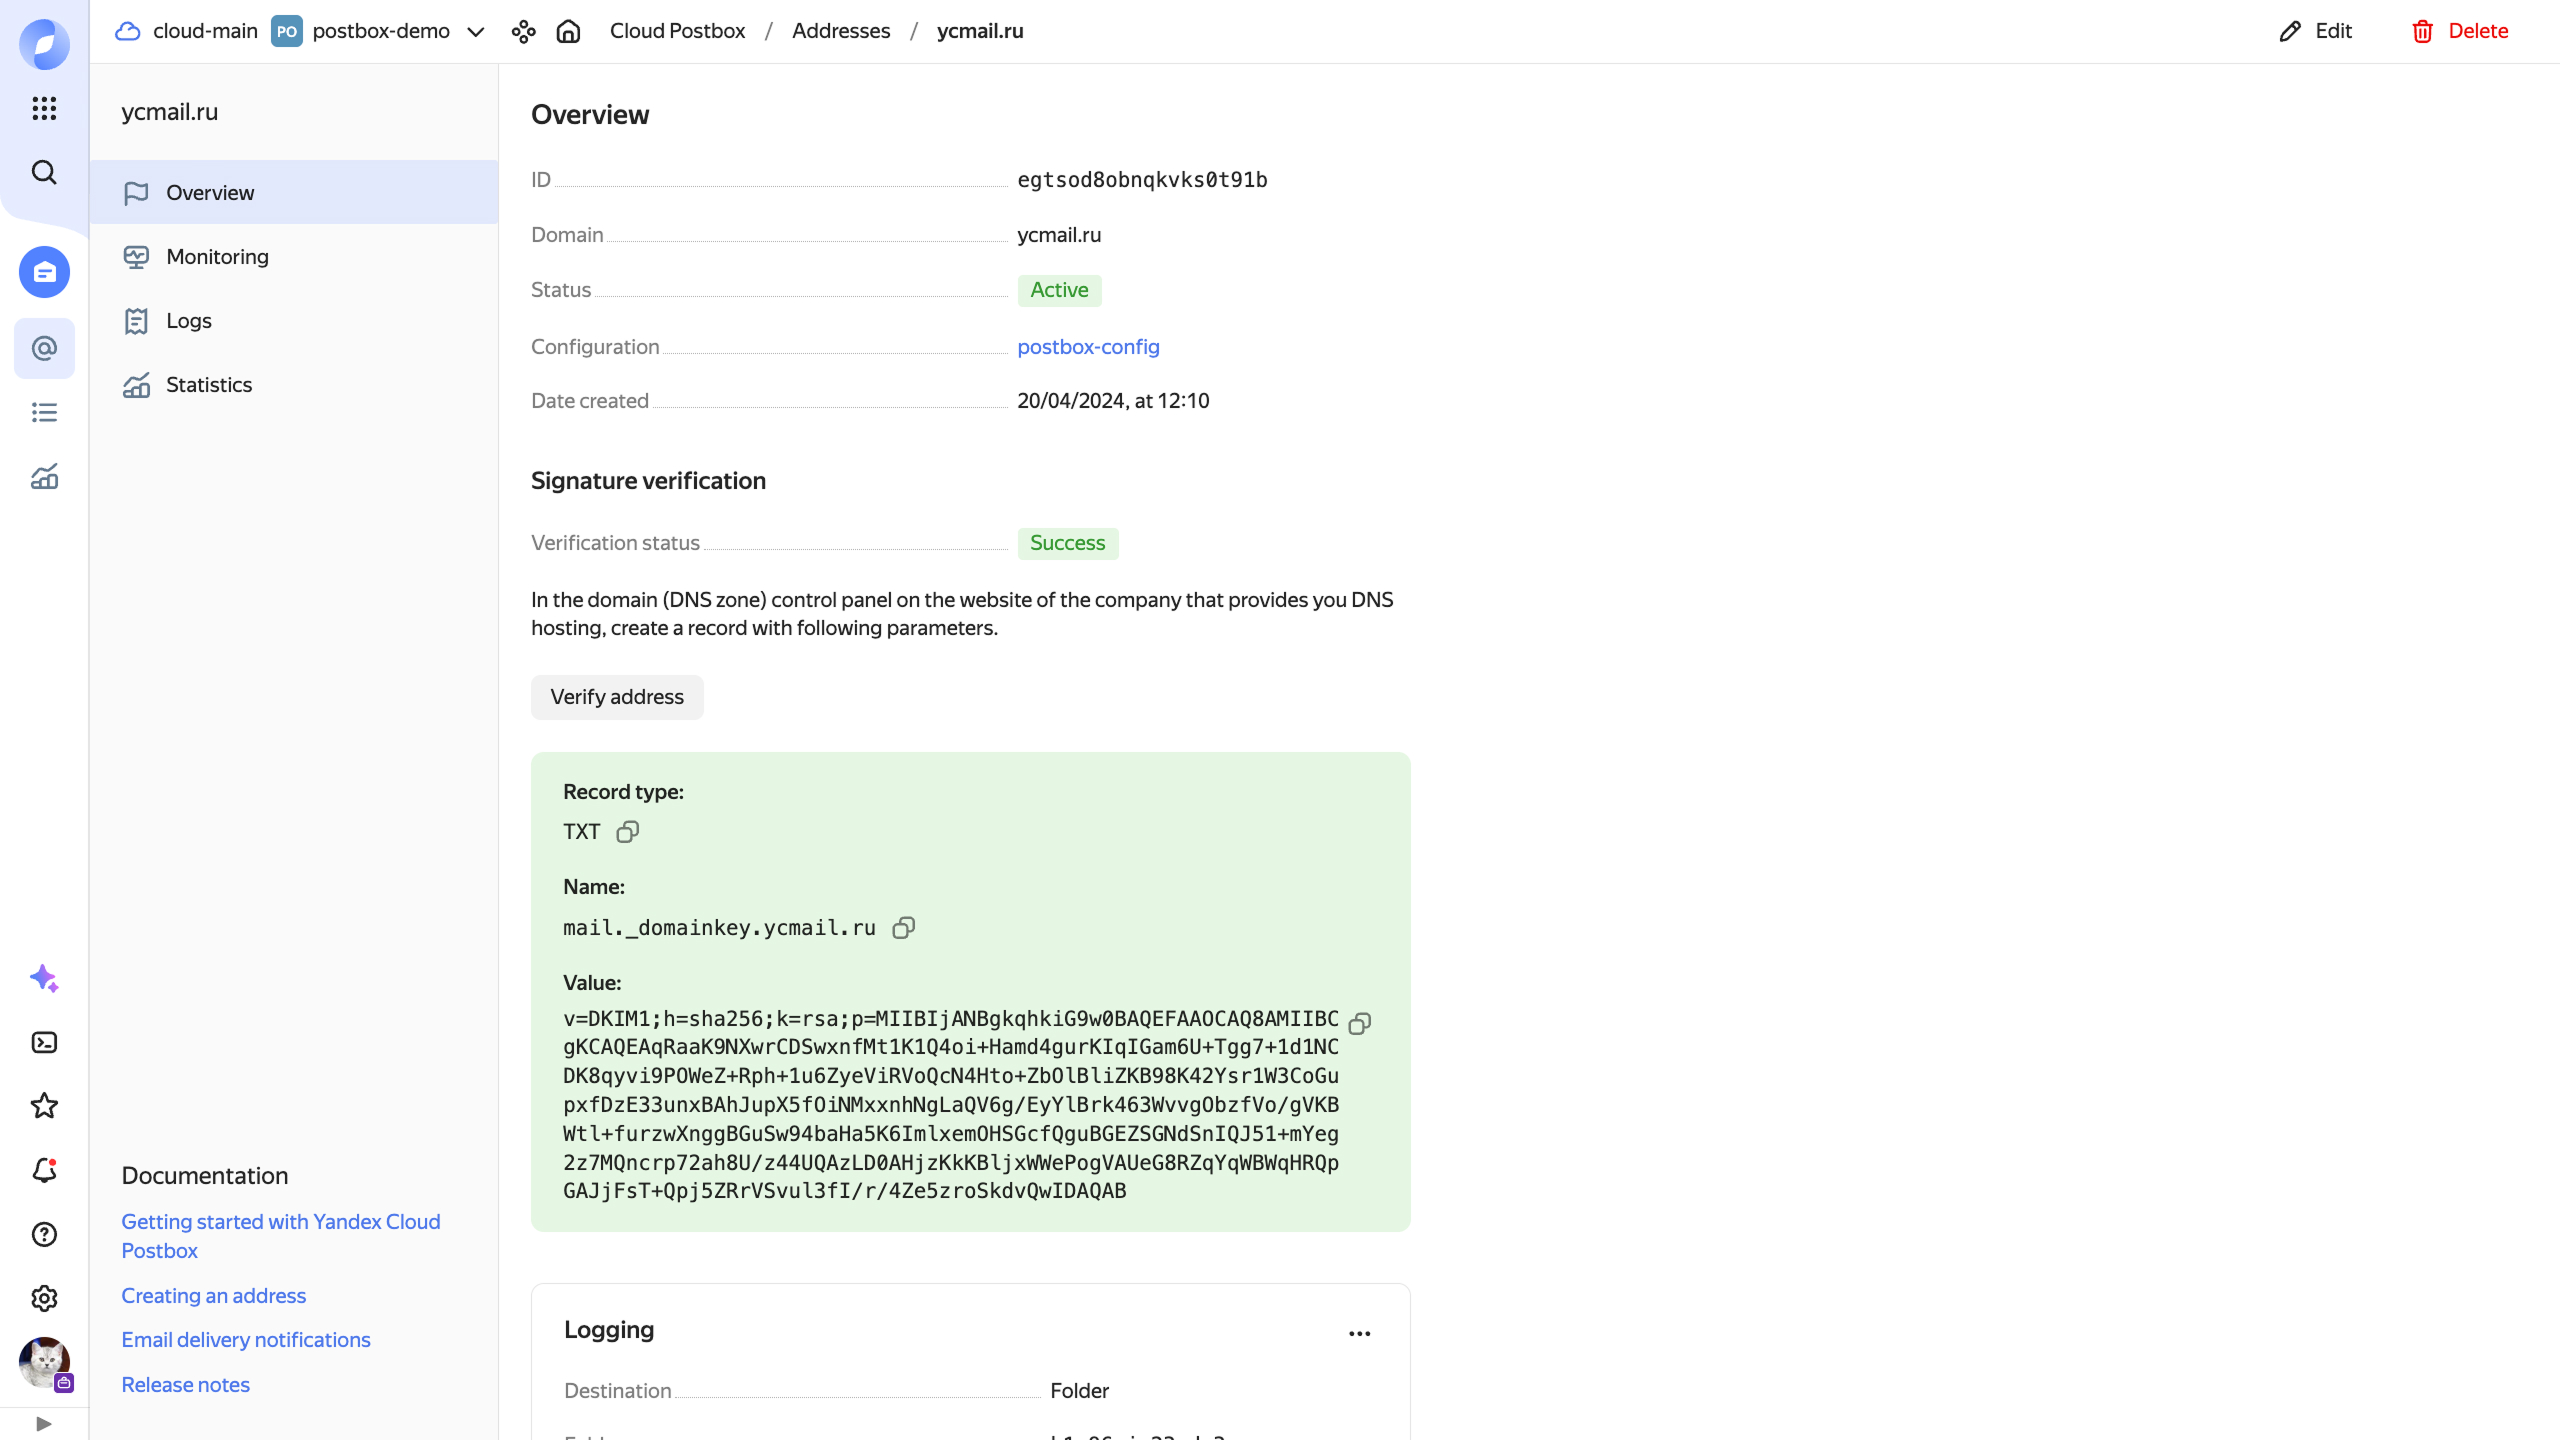This screenshot has height=1440, width=2560.
Task: Open the help question mark icon
Action: (44, 1234)
